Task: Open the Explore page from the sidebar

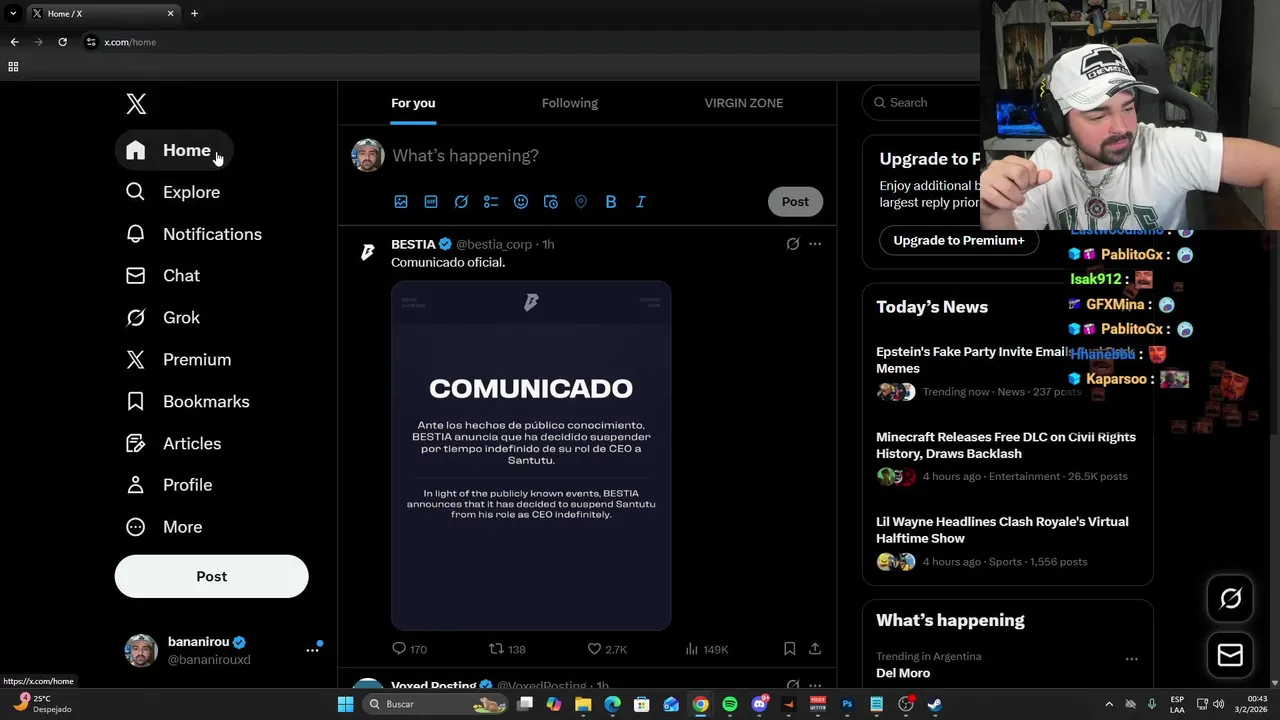Action: tap(173, 192)
